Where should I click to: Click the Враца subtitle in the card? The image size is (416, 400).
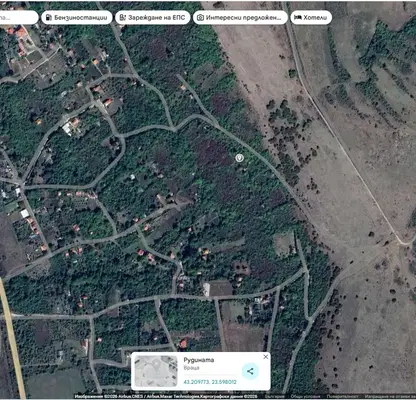tap(191, 368)
